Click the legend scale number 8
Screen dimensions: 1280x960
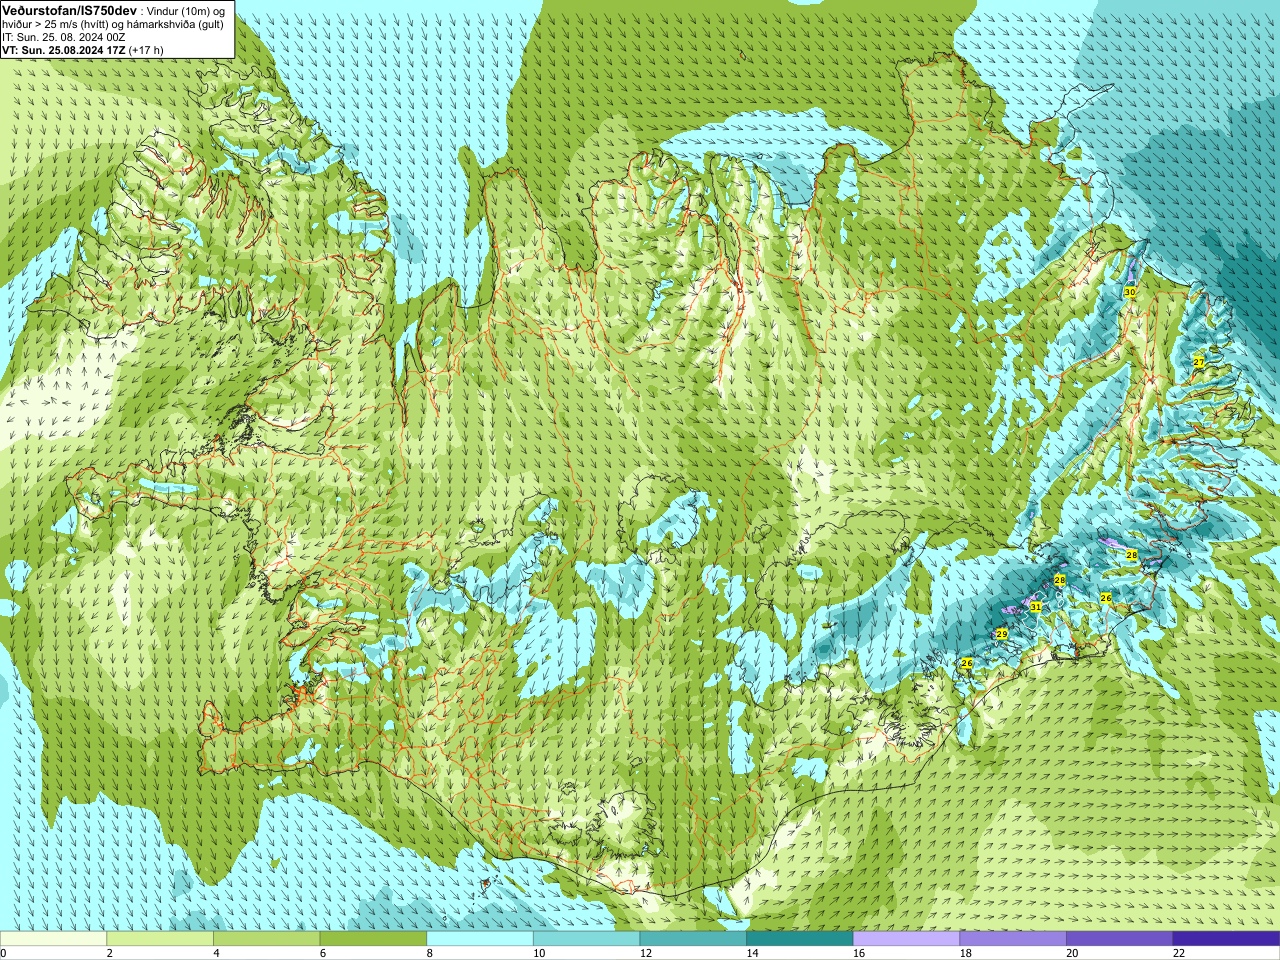pyautogui.click(x=429, y=953)
